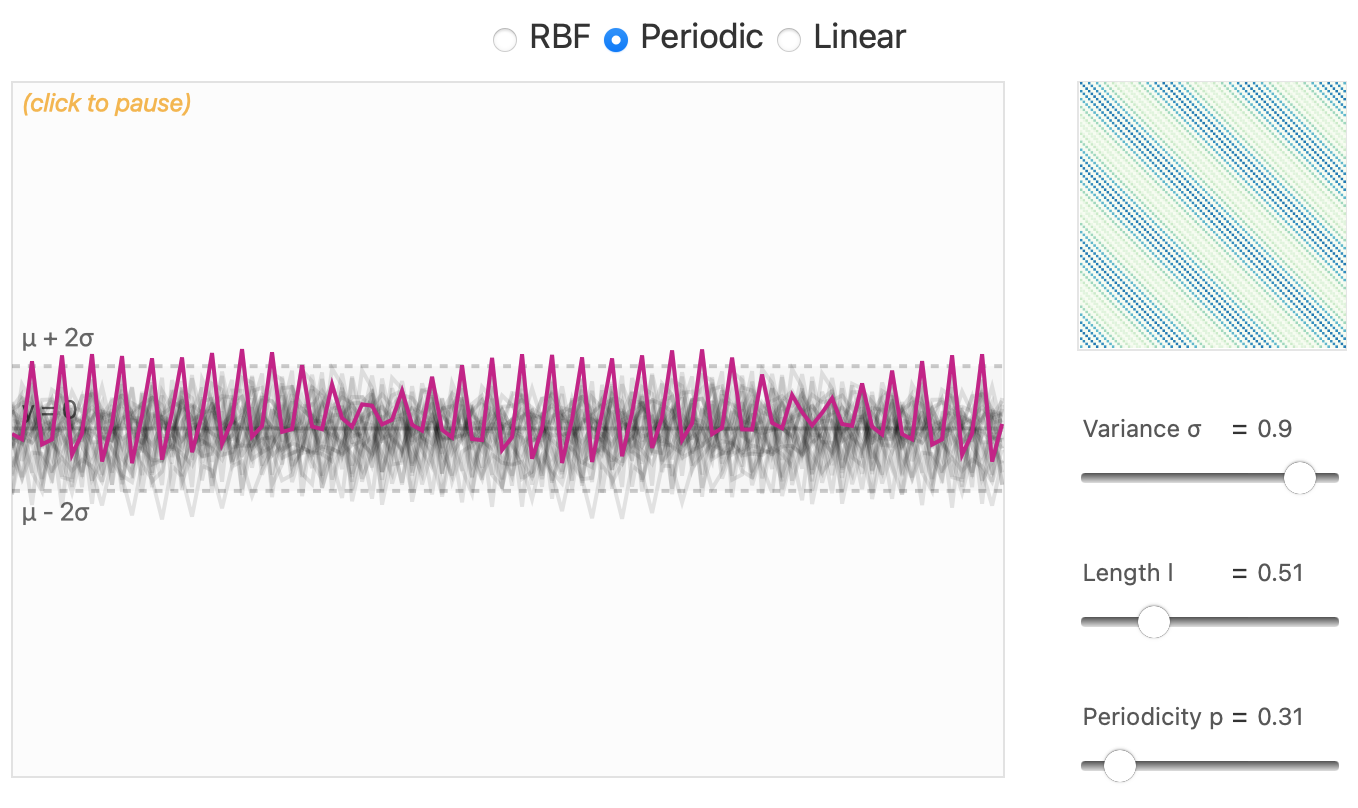Click the right end of Length slider track
Viewport: 1358px width, 808px height.
click(1334, 622)
